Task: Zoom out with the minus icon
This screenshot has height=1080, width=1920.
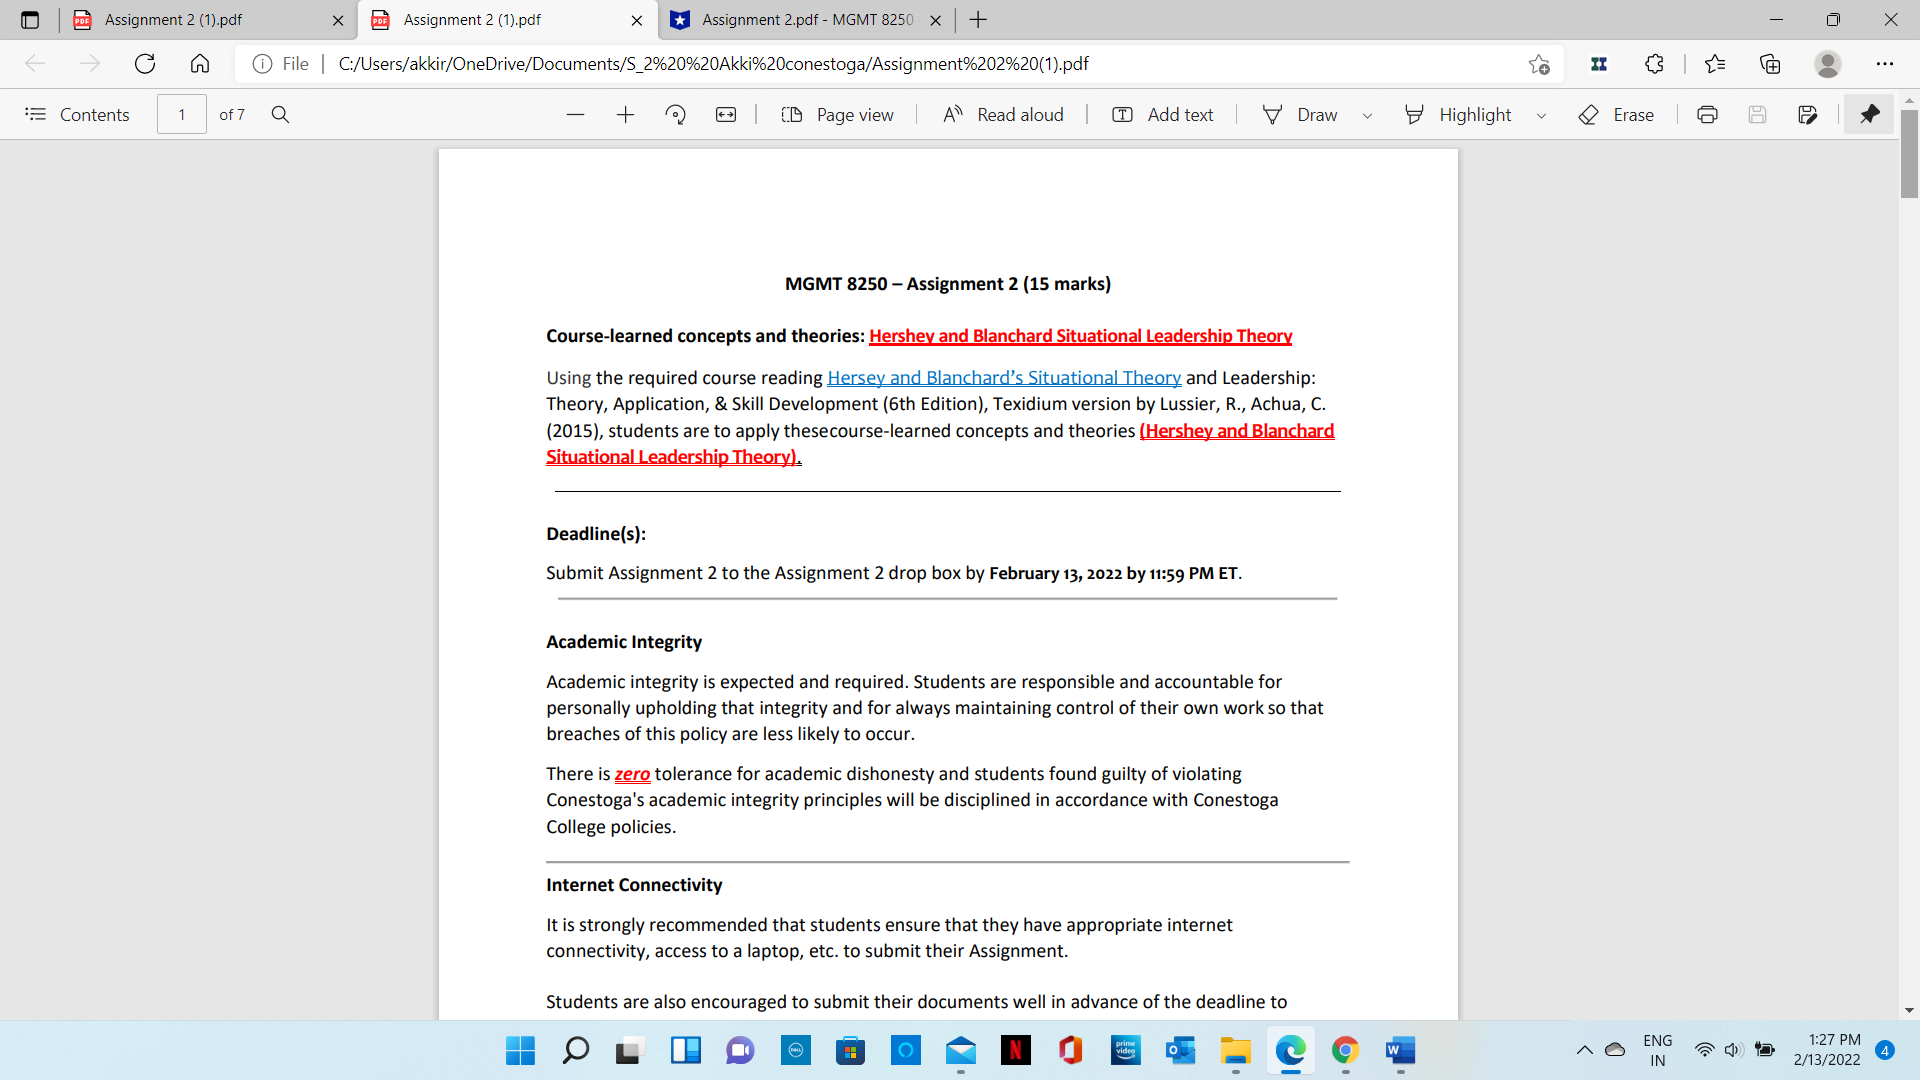Action: 575,115
